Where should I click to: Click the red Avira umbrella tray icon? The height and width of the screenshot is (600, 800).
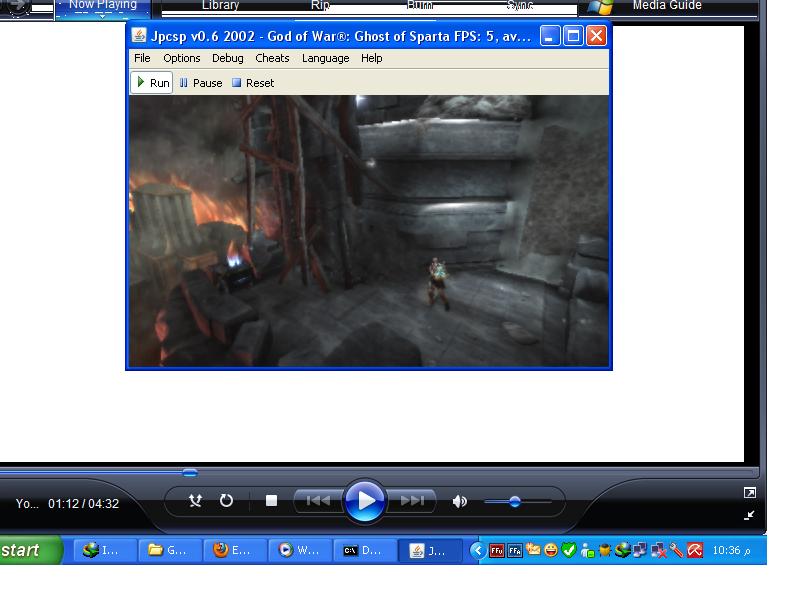tap(695, 550)
